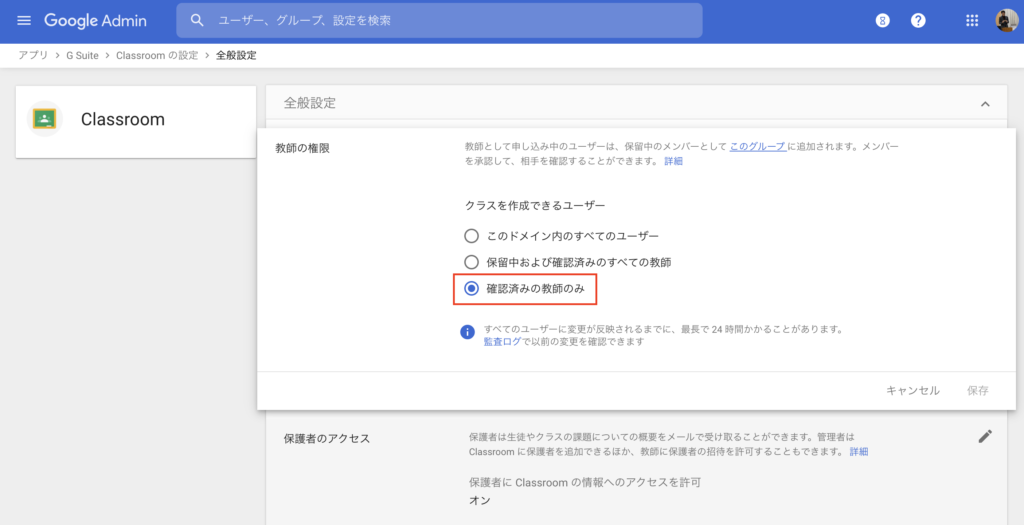The width and height of the screenshot is (1024, 525).
Task: Open the help question mark icon
Action: pyautogui.click(x=918, y=20)
